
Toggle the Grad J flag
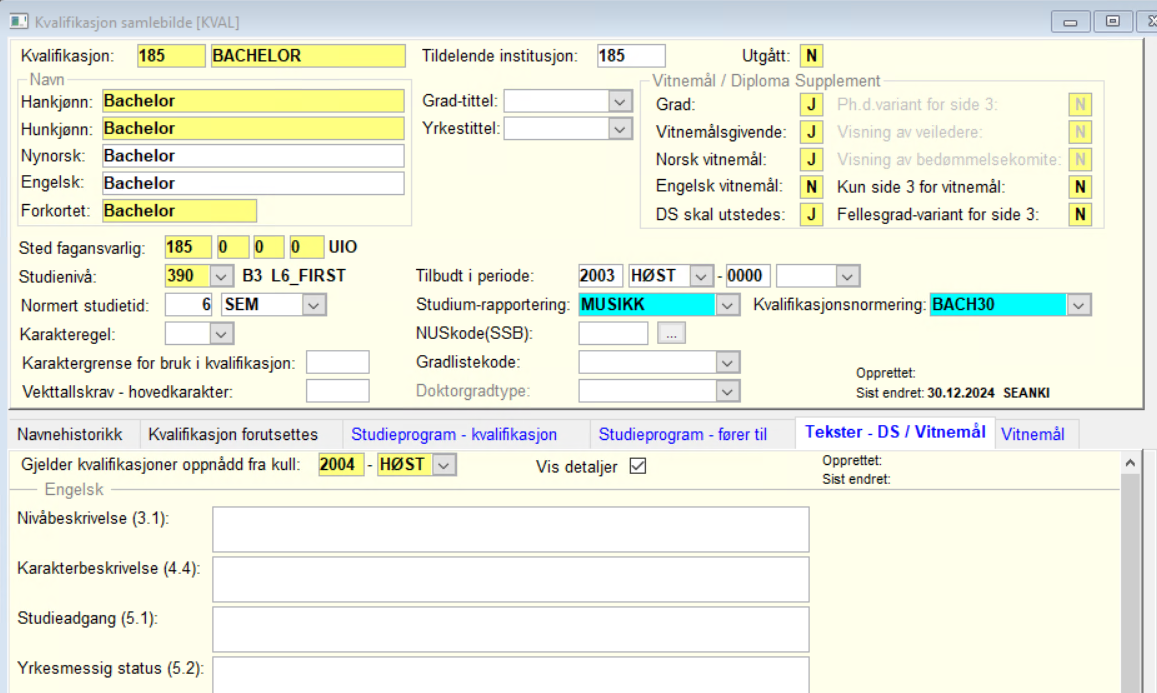811,105
